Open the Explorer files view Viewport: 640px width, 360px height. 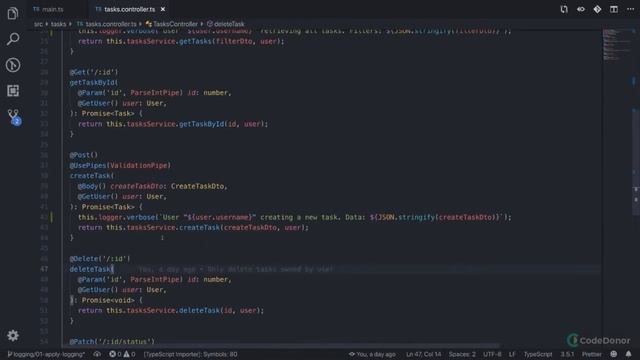click(x=13, y=13)
